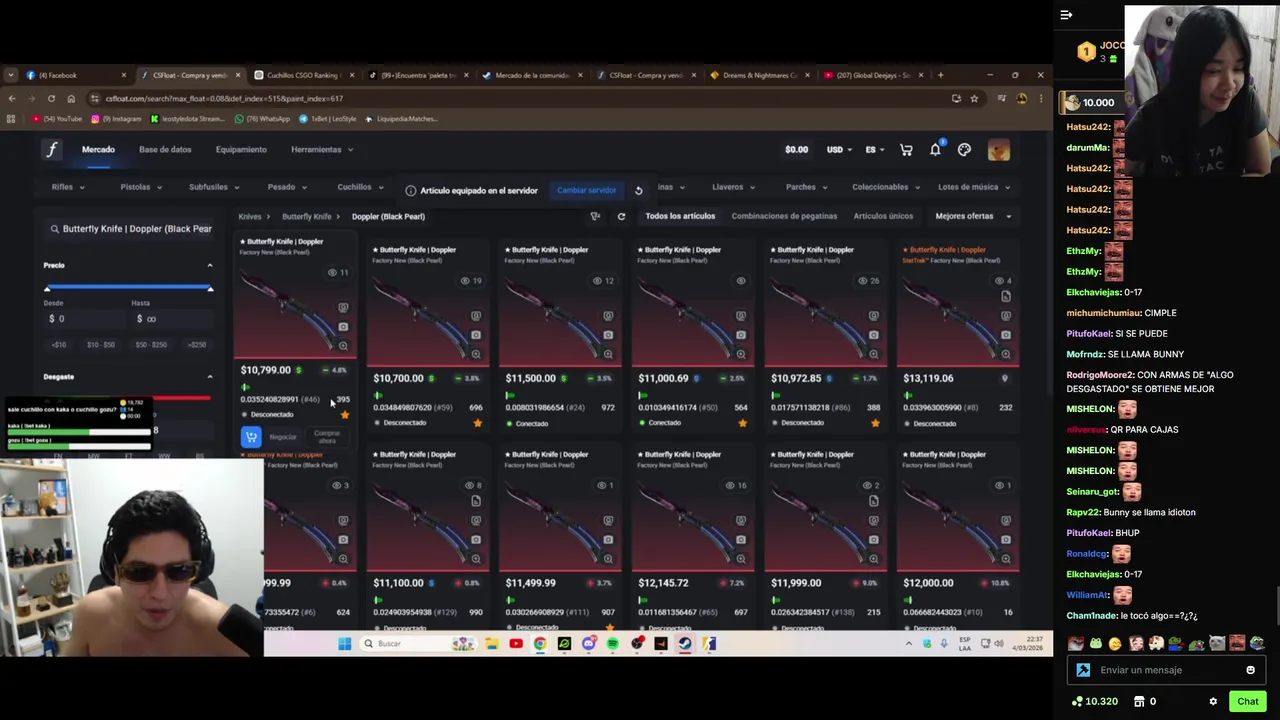The image size is (1280, 720).
Task: Toggle favorite star on $11,000.69 knife
Action: click(x=742, y=424)
